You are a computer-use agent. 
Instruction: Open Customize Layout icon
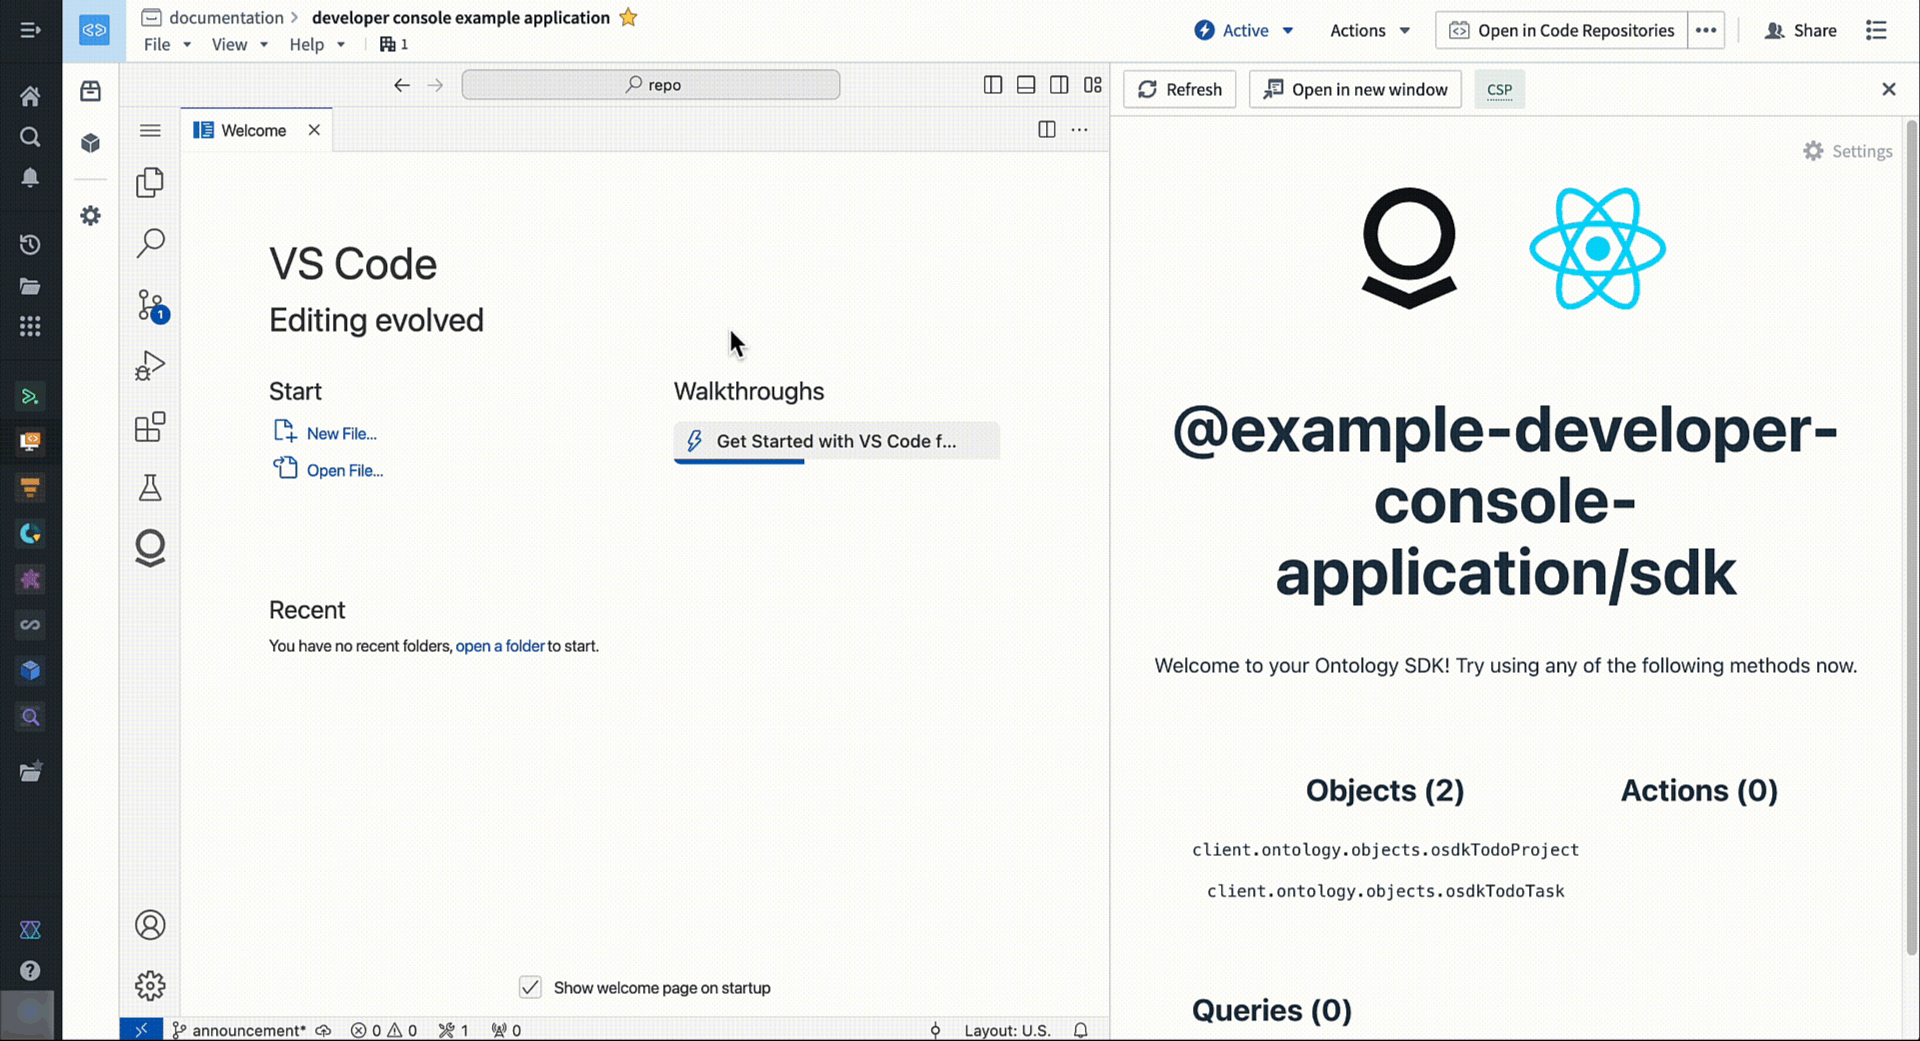tap(1093, 85)
